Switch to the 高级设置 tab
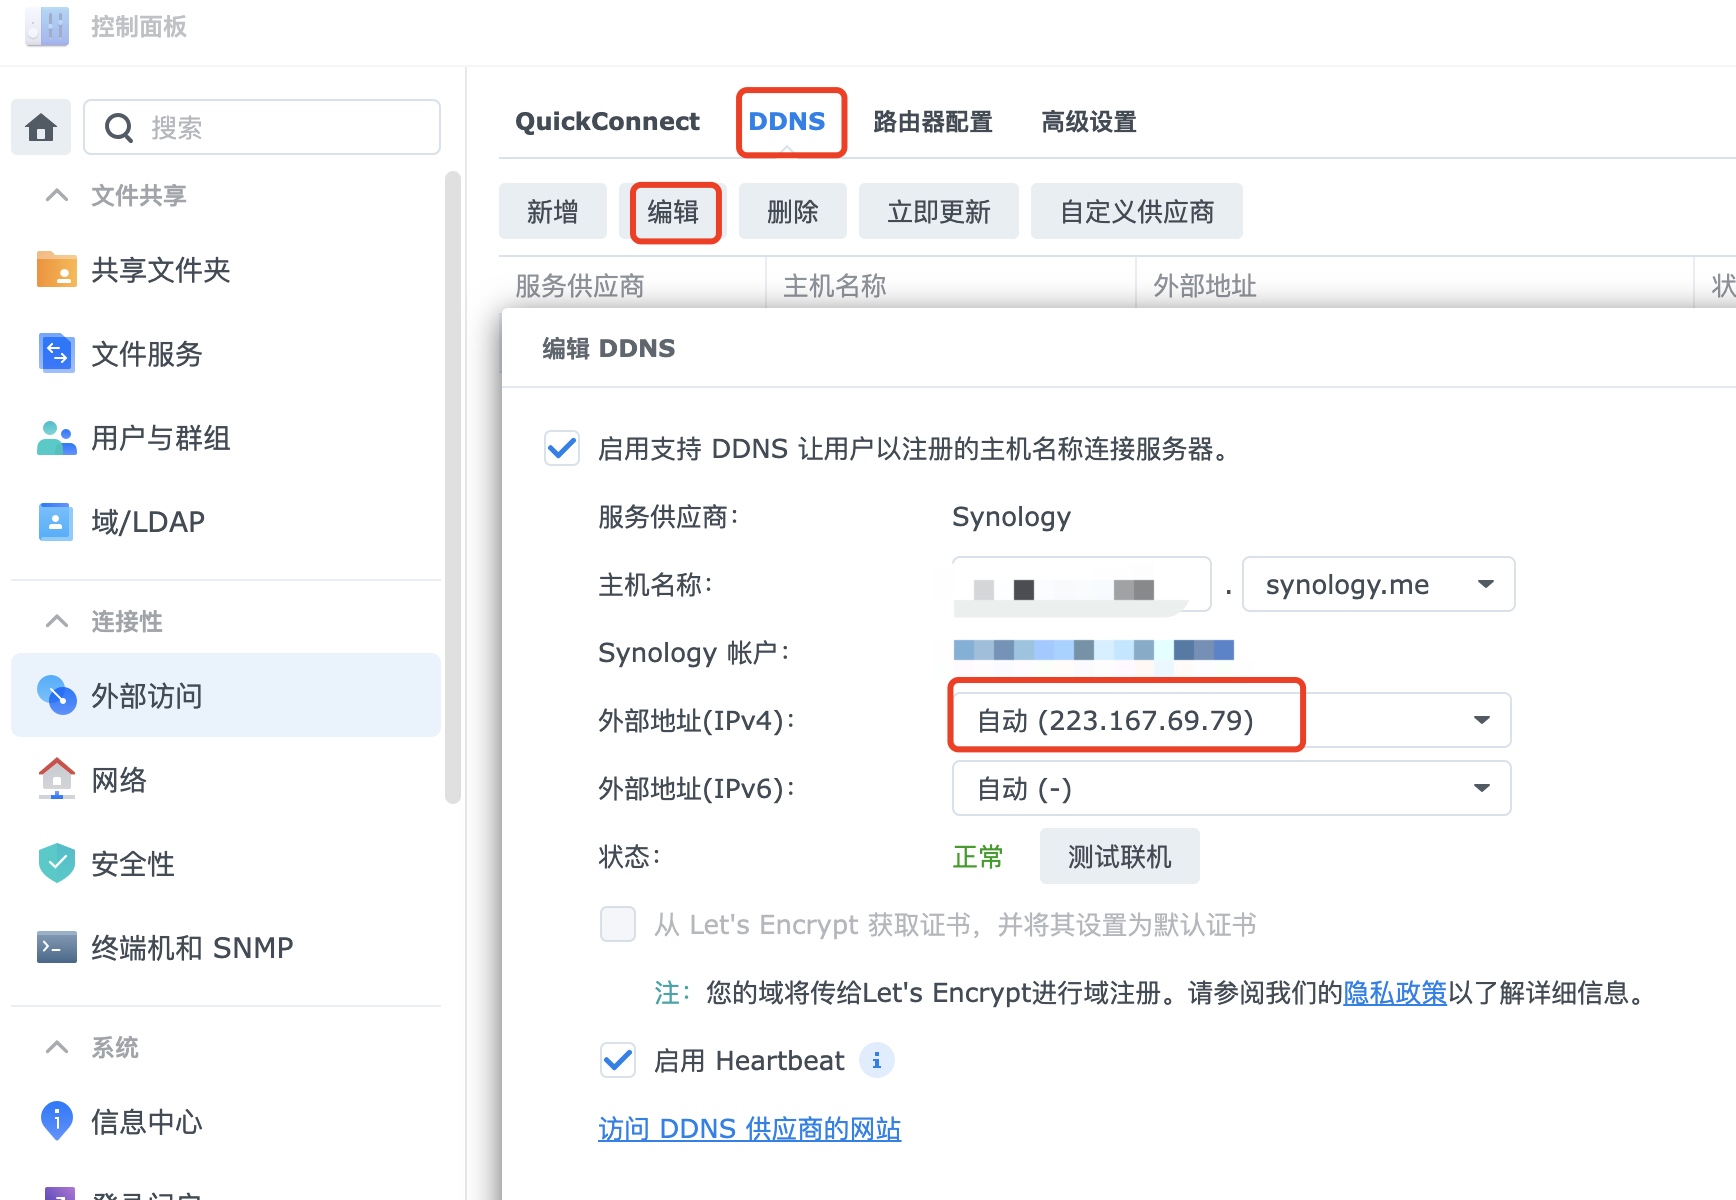 1089,122
